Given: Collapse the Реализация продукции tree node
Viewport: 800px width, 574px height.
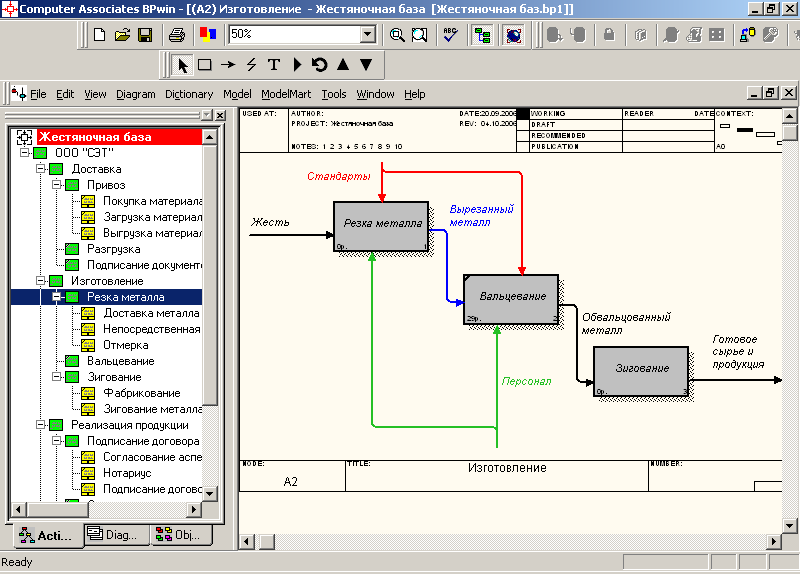Looking at the screenshot, I should coord(41,425).
